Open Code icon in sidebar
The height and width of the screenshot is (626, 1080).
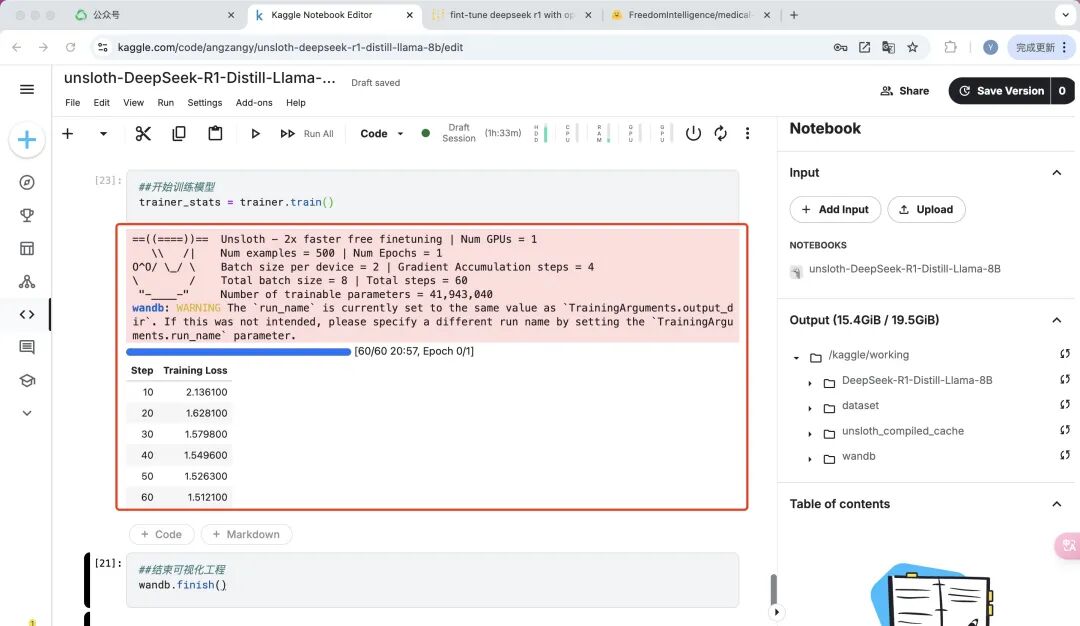pyautogui.click(x=27, y=315)
